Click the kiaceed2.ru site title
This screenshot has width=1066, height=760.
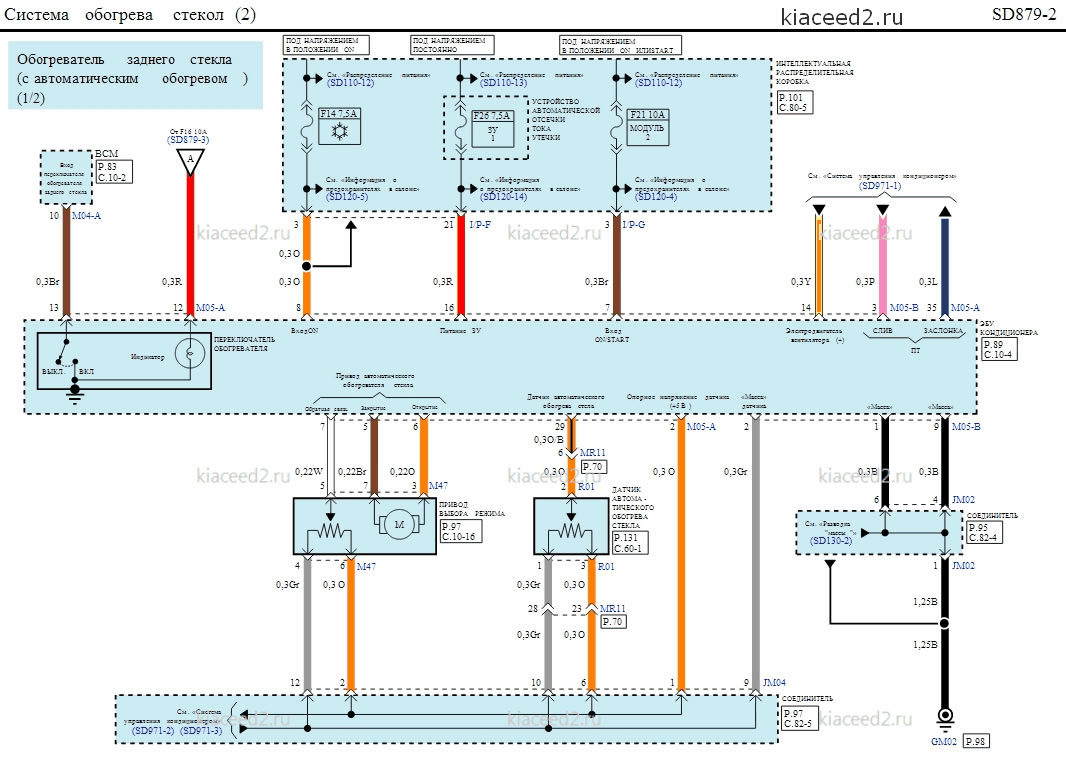tap(842, 16)
